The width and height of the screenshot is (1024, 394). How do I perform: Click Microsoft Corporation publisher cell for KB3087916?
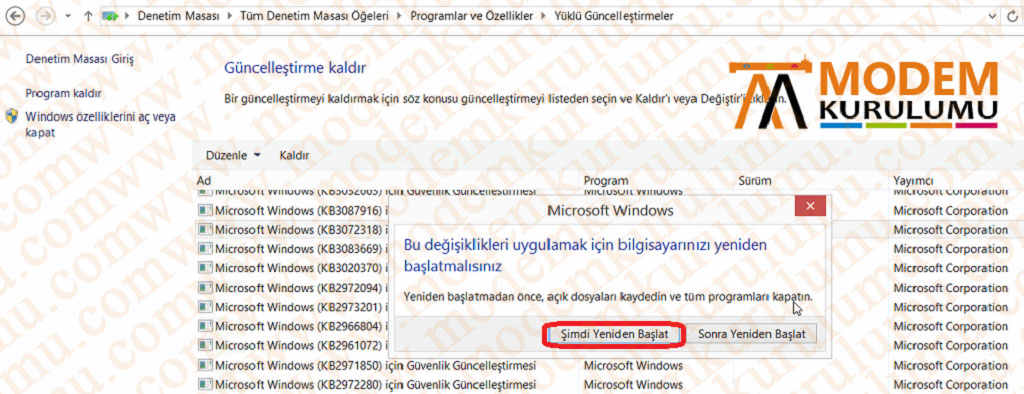point(950,210)
